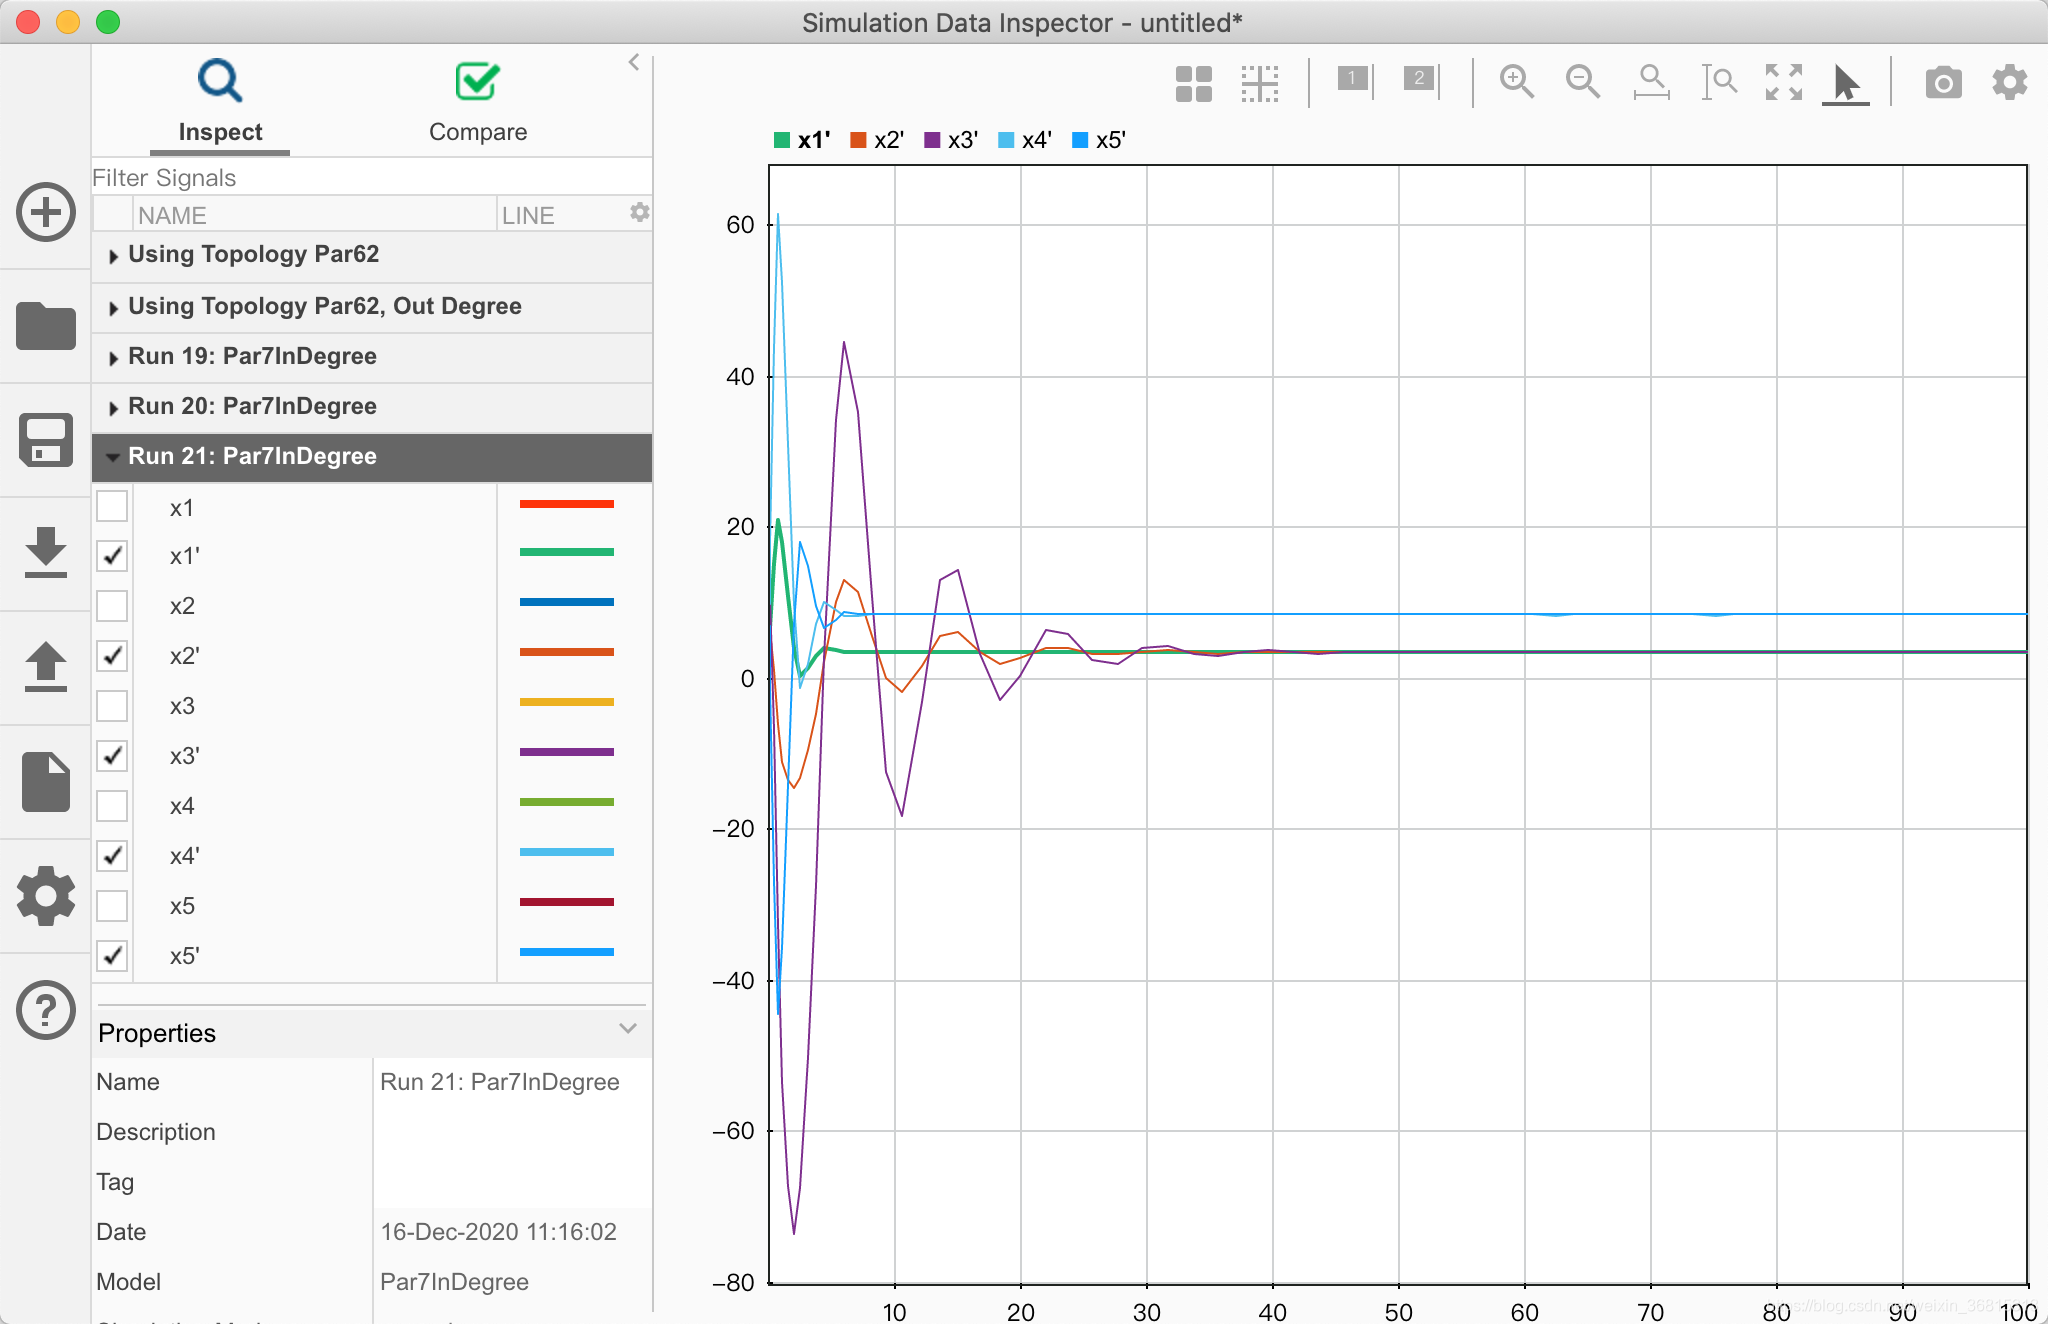Screen dimensions: 2048x1324
Task: Enable the x1 signal checkbox
Action: pyautogui.click(x=112, y=506)
